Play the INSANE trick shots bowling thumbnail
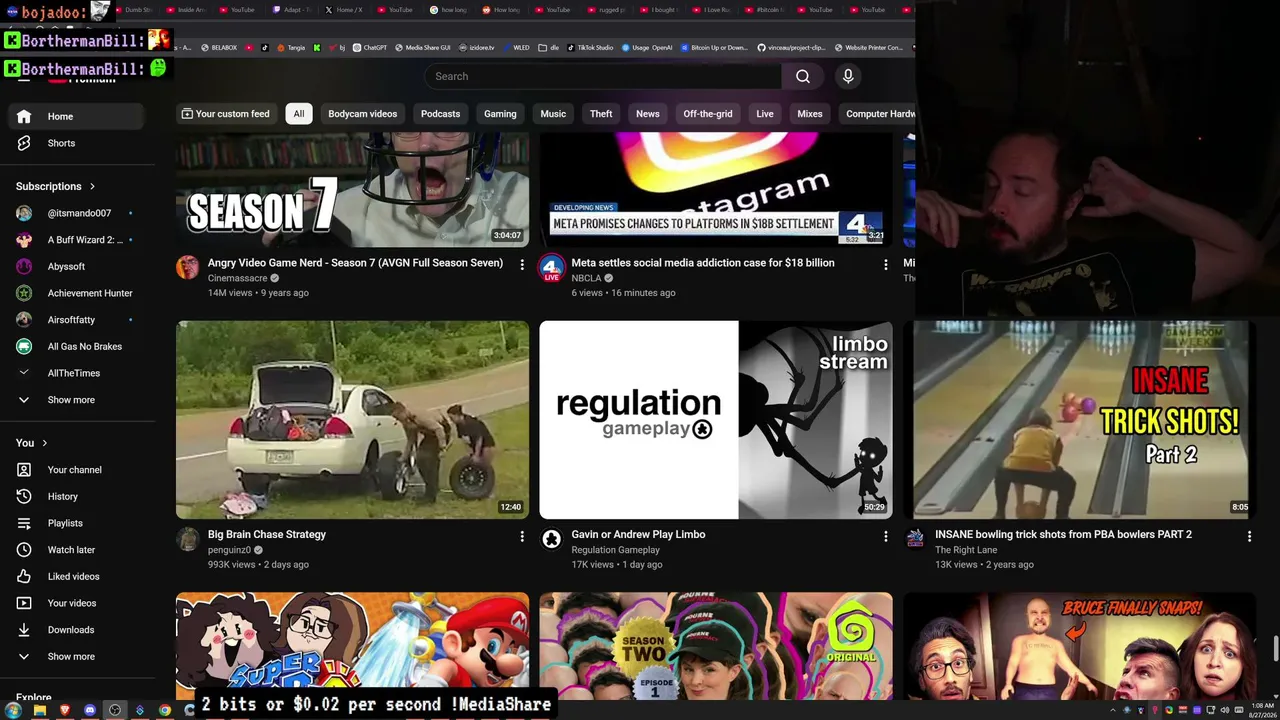Viewport: 1280px width, 720px height. 1080,420
